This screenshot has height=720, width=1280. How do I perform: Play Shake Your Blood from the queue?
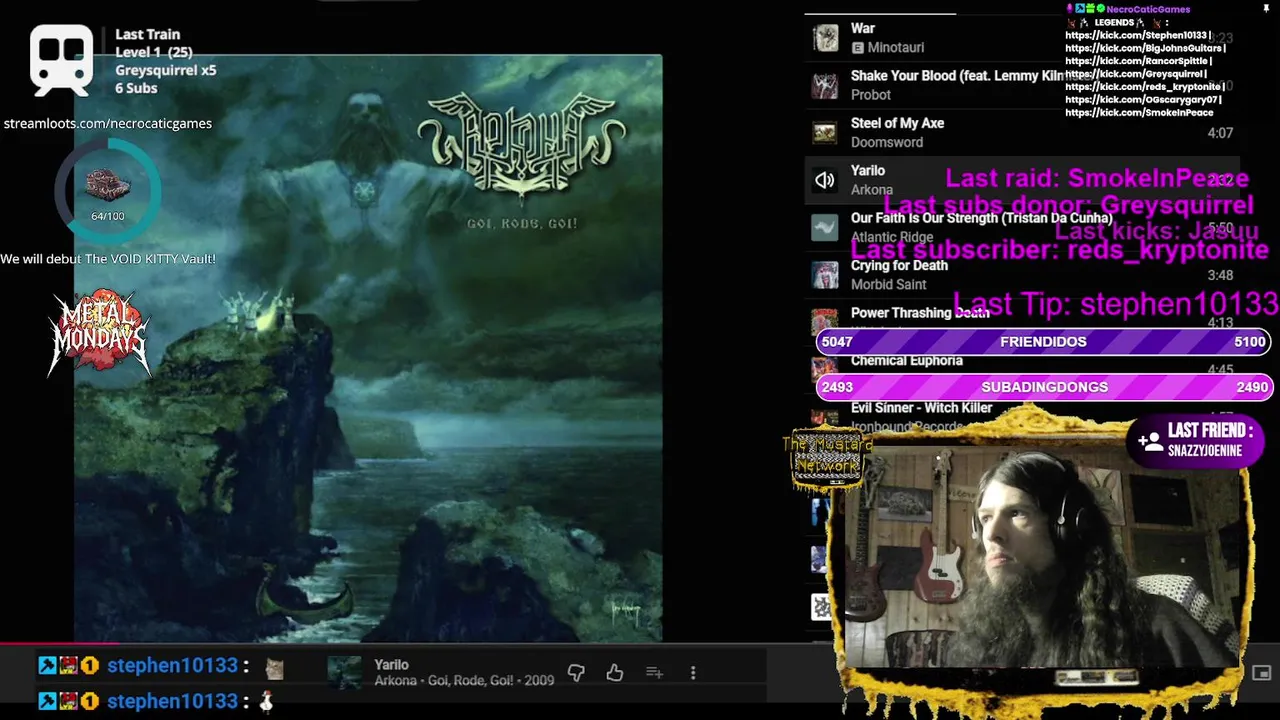(x=1022, y=85)
